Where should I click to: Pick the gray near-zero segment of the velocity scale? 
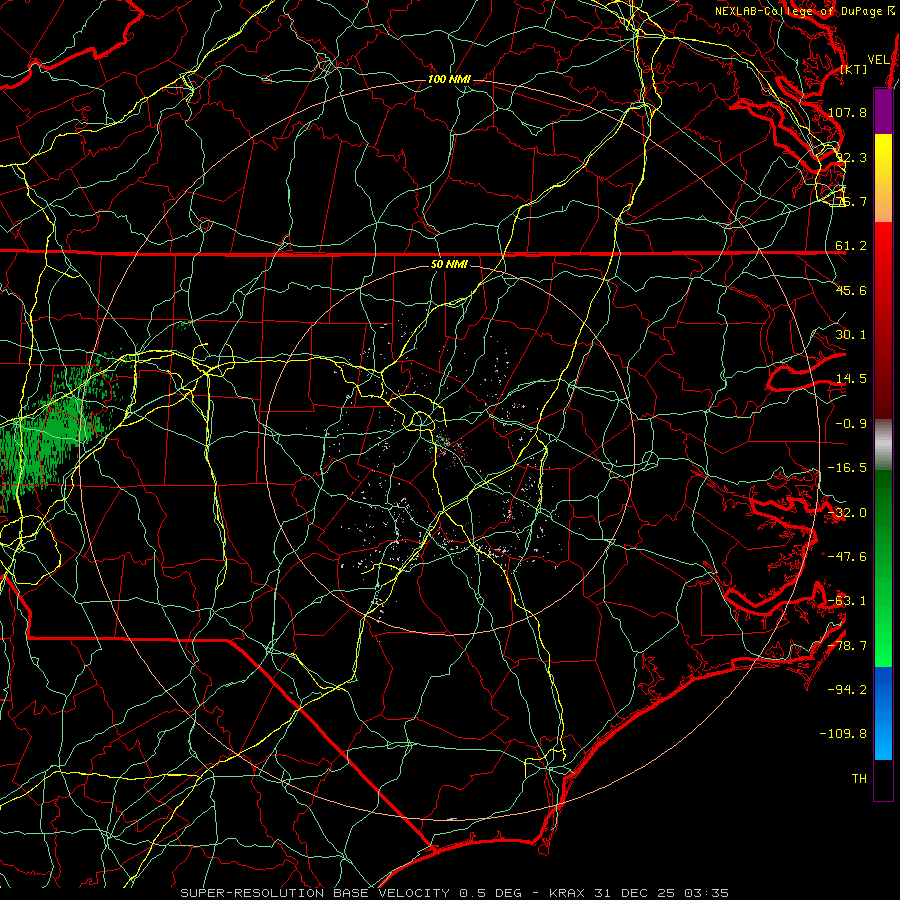(x=883, y=445)
